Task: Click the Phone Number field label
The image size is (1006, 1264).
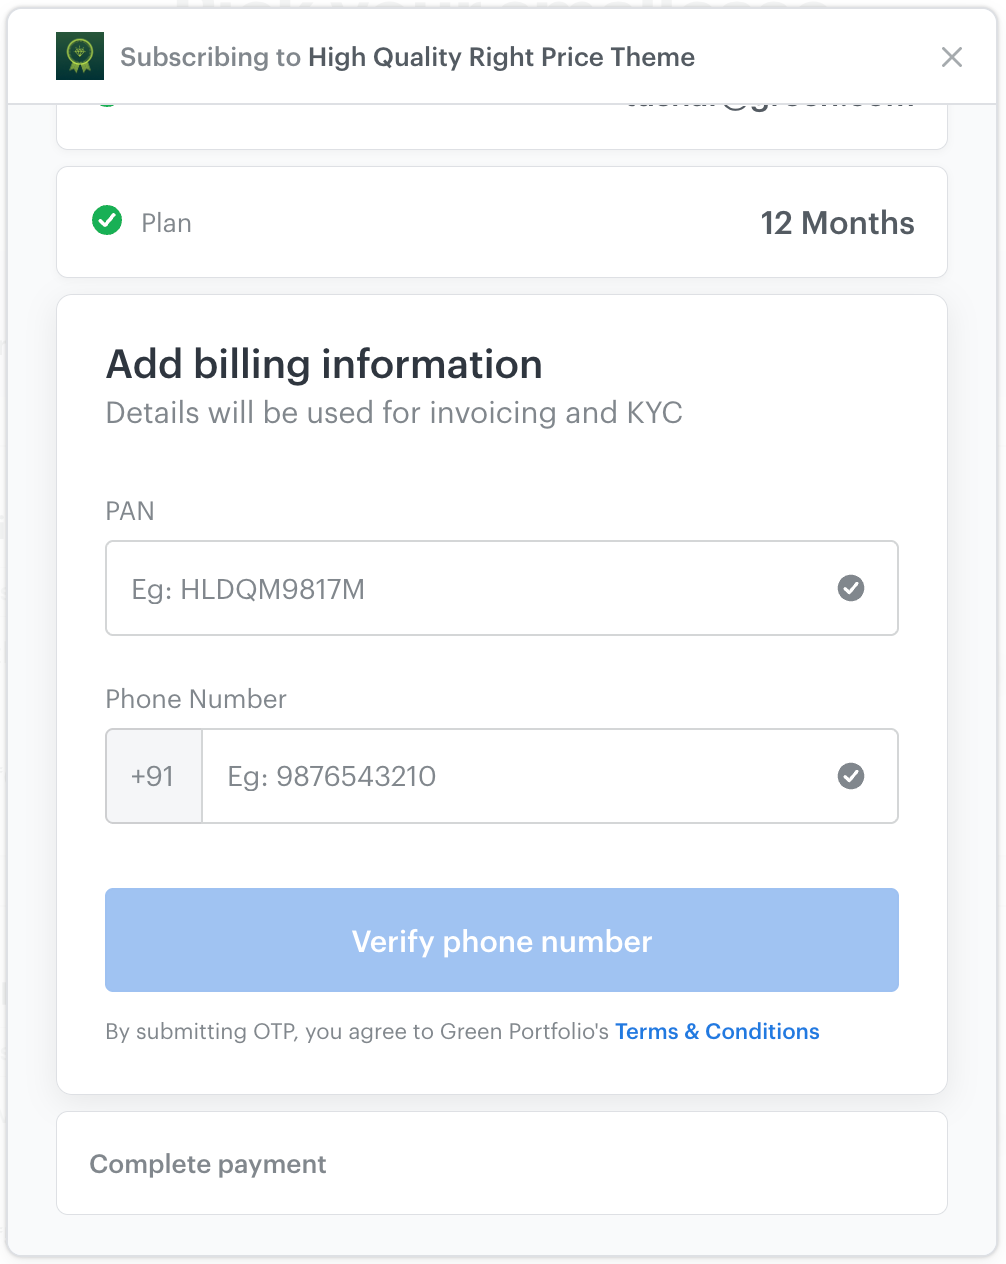Action: click(196, 699)
